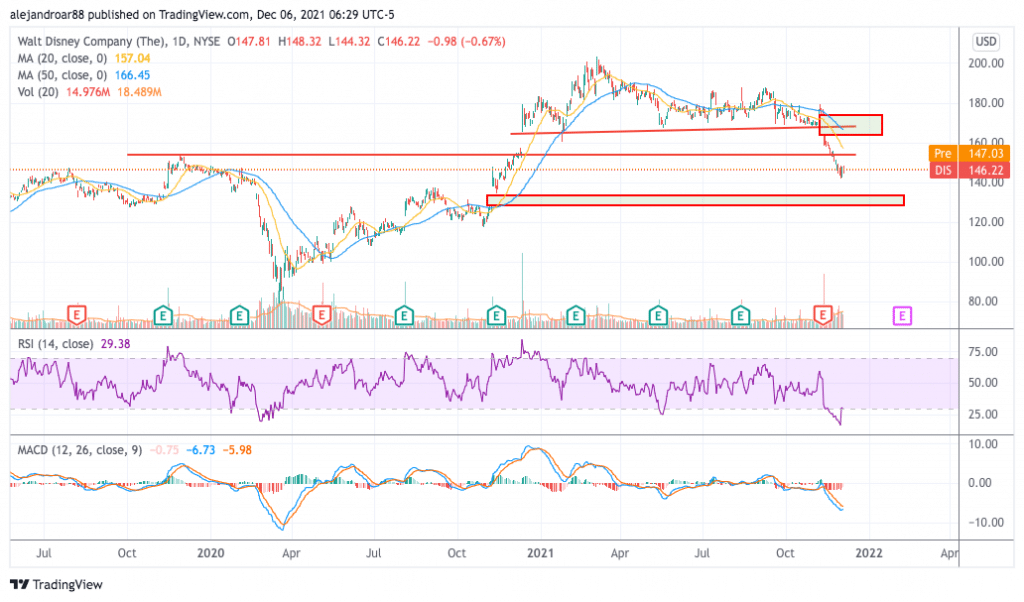Click the low price L144.32
This screenshot has height=602, width=1024.
pos(349,41)
